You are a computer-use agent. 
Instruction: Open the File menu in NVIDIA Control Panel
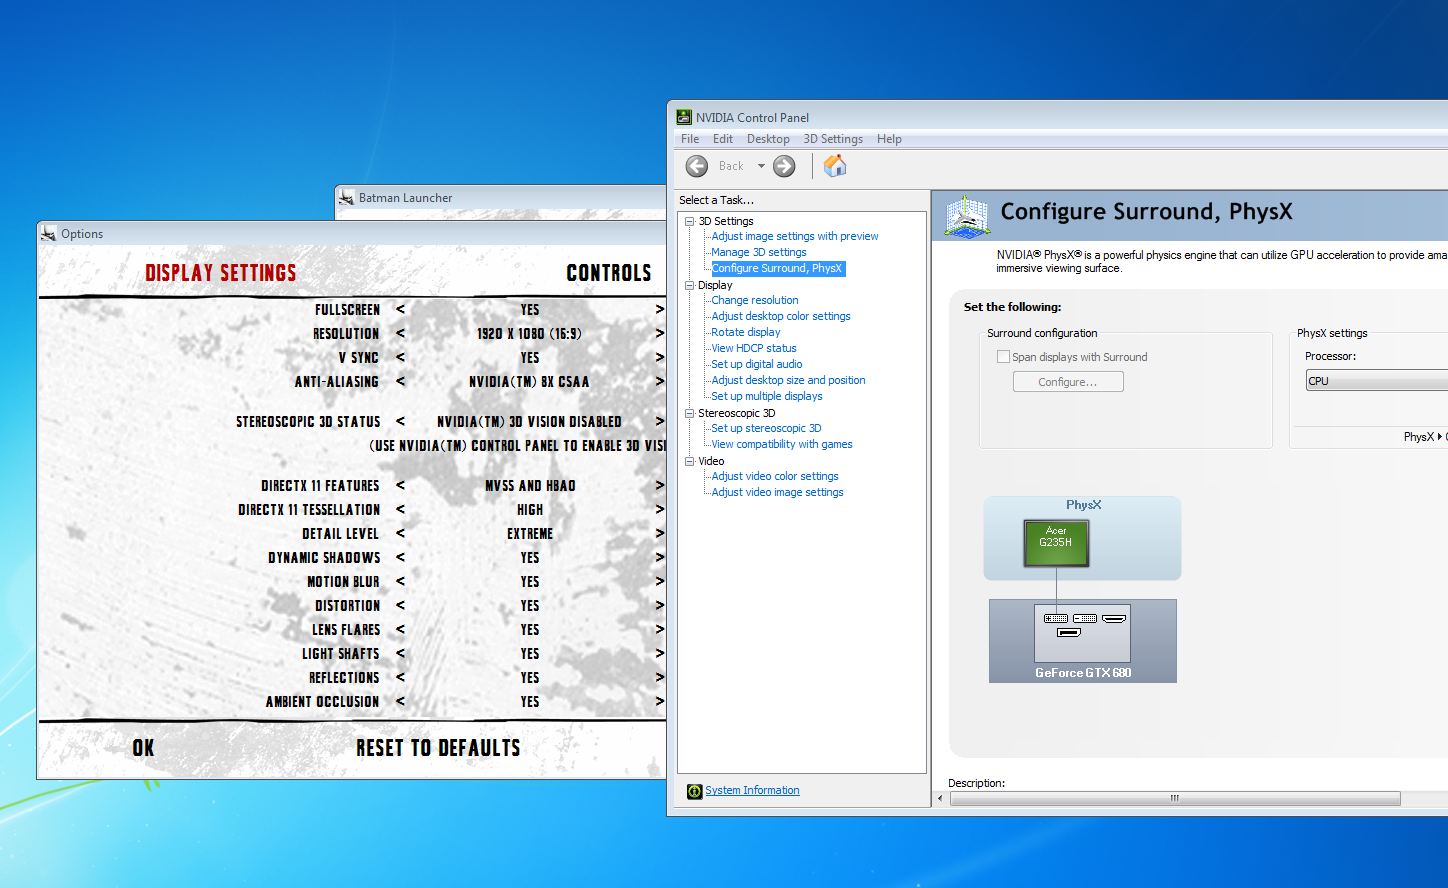click(690, 139)
